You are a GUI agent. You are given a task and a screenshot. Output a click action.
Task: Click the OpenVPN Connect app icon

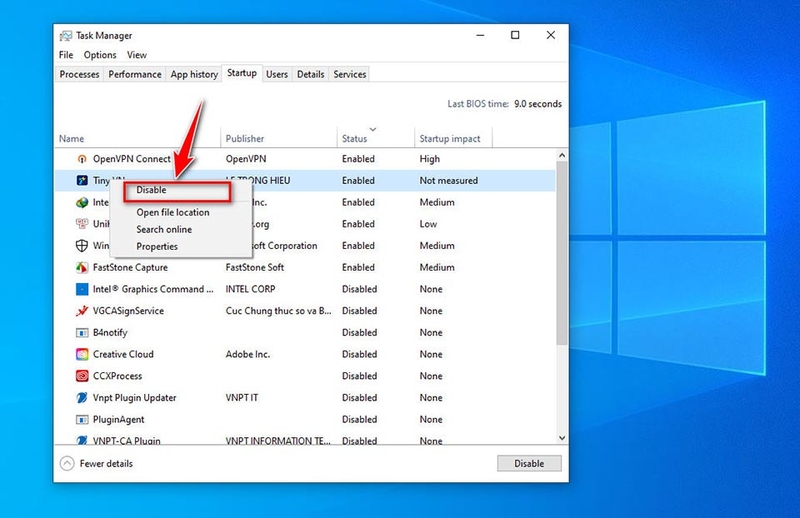click(x=83, y=159)
